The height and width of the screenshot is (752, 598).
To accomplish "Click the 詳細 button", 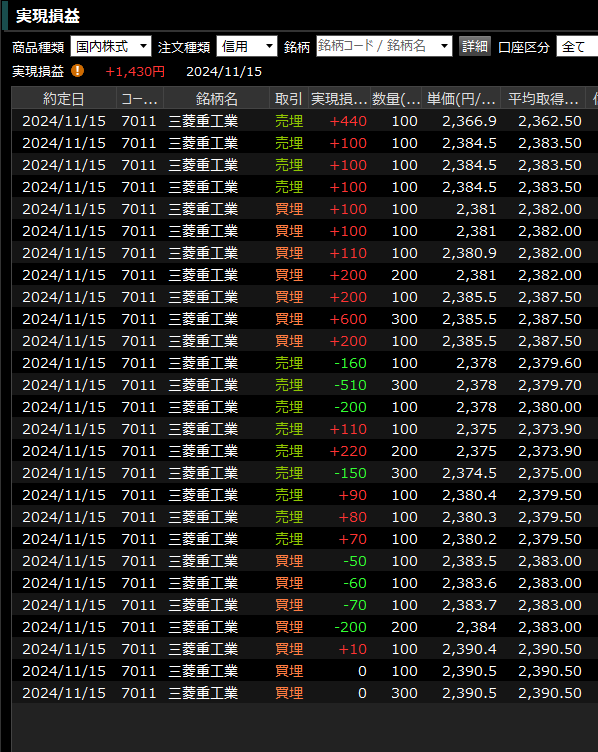I will (x=474, y=47).
